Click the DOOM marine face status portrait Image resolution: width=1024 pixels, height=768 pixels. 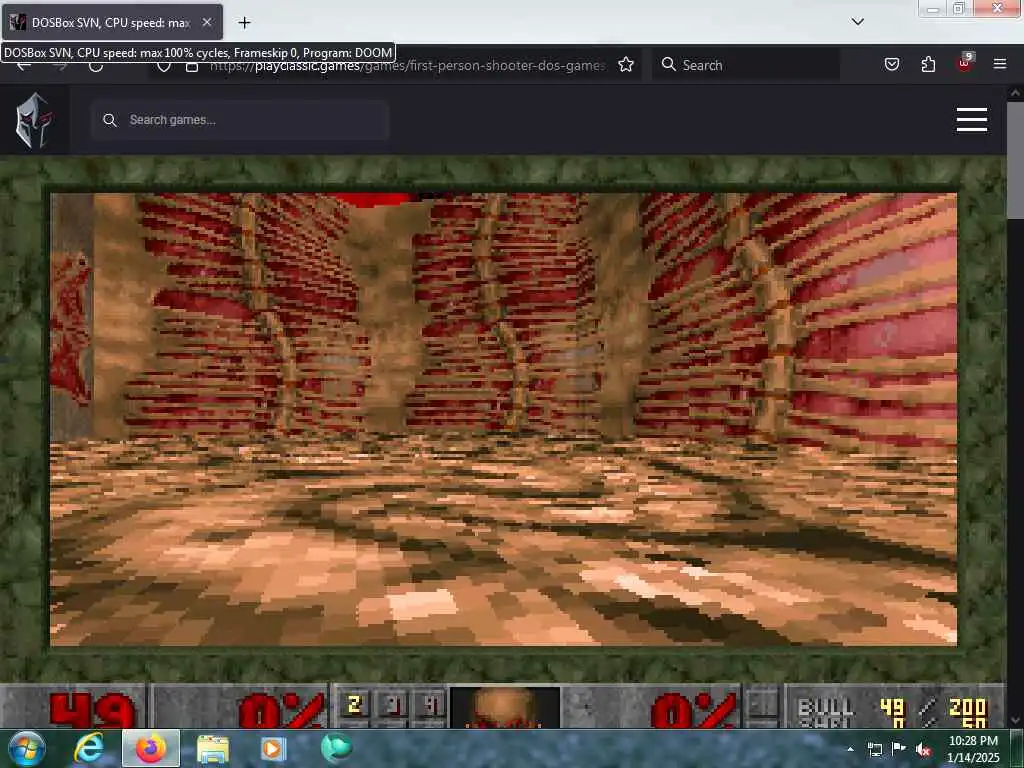click(x=505, y=707)
